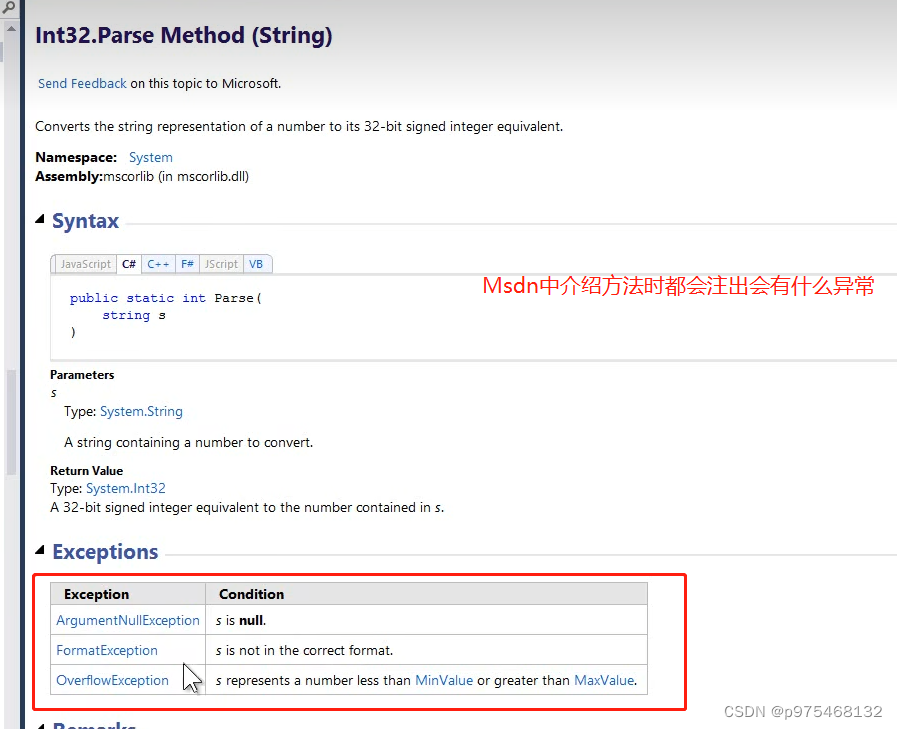Click 'public static int Parse(' code line

click(x=166, y=298)
